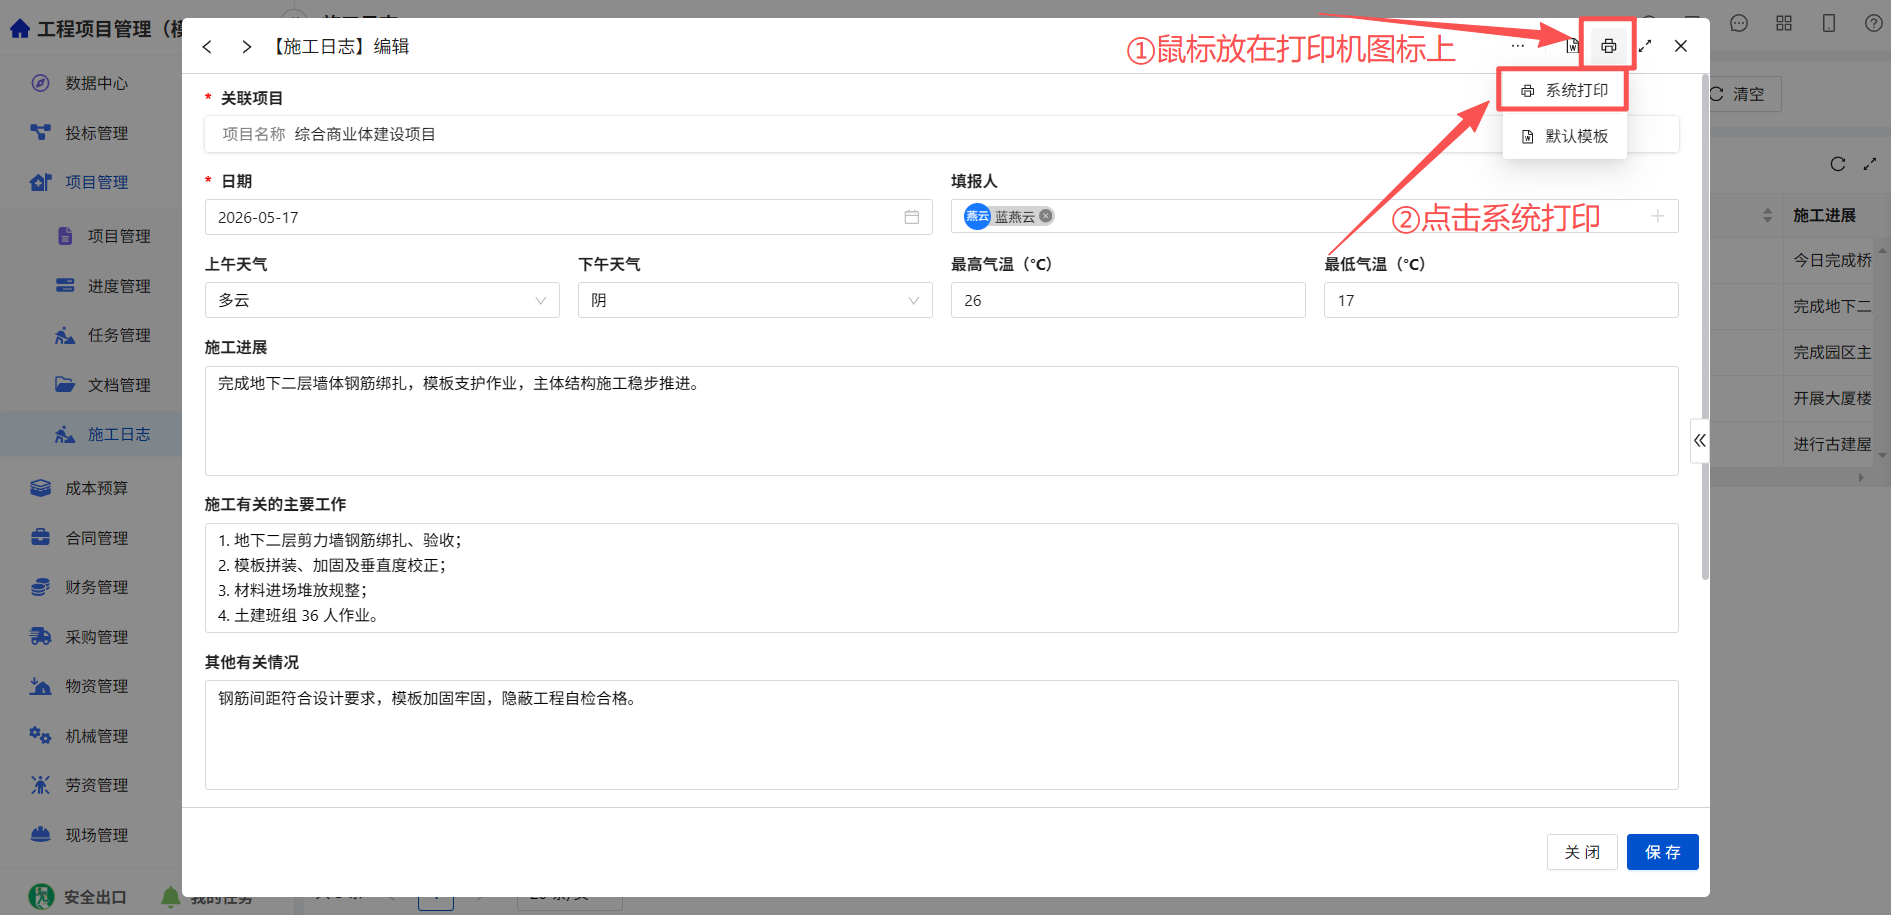Go to the next record arrow

(246, 47)
